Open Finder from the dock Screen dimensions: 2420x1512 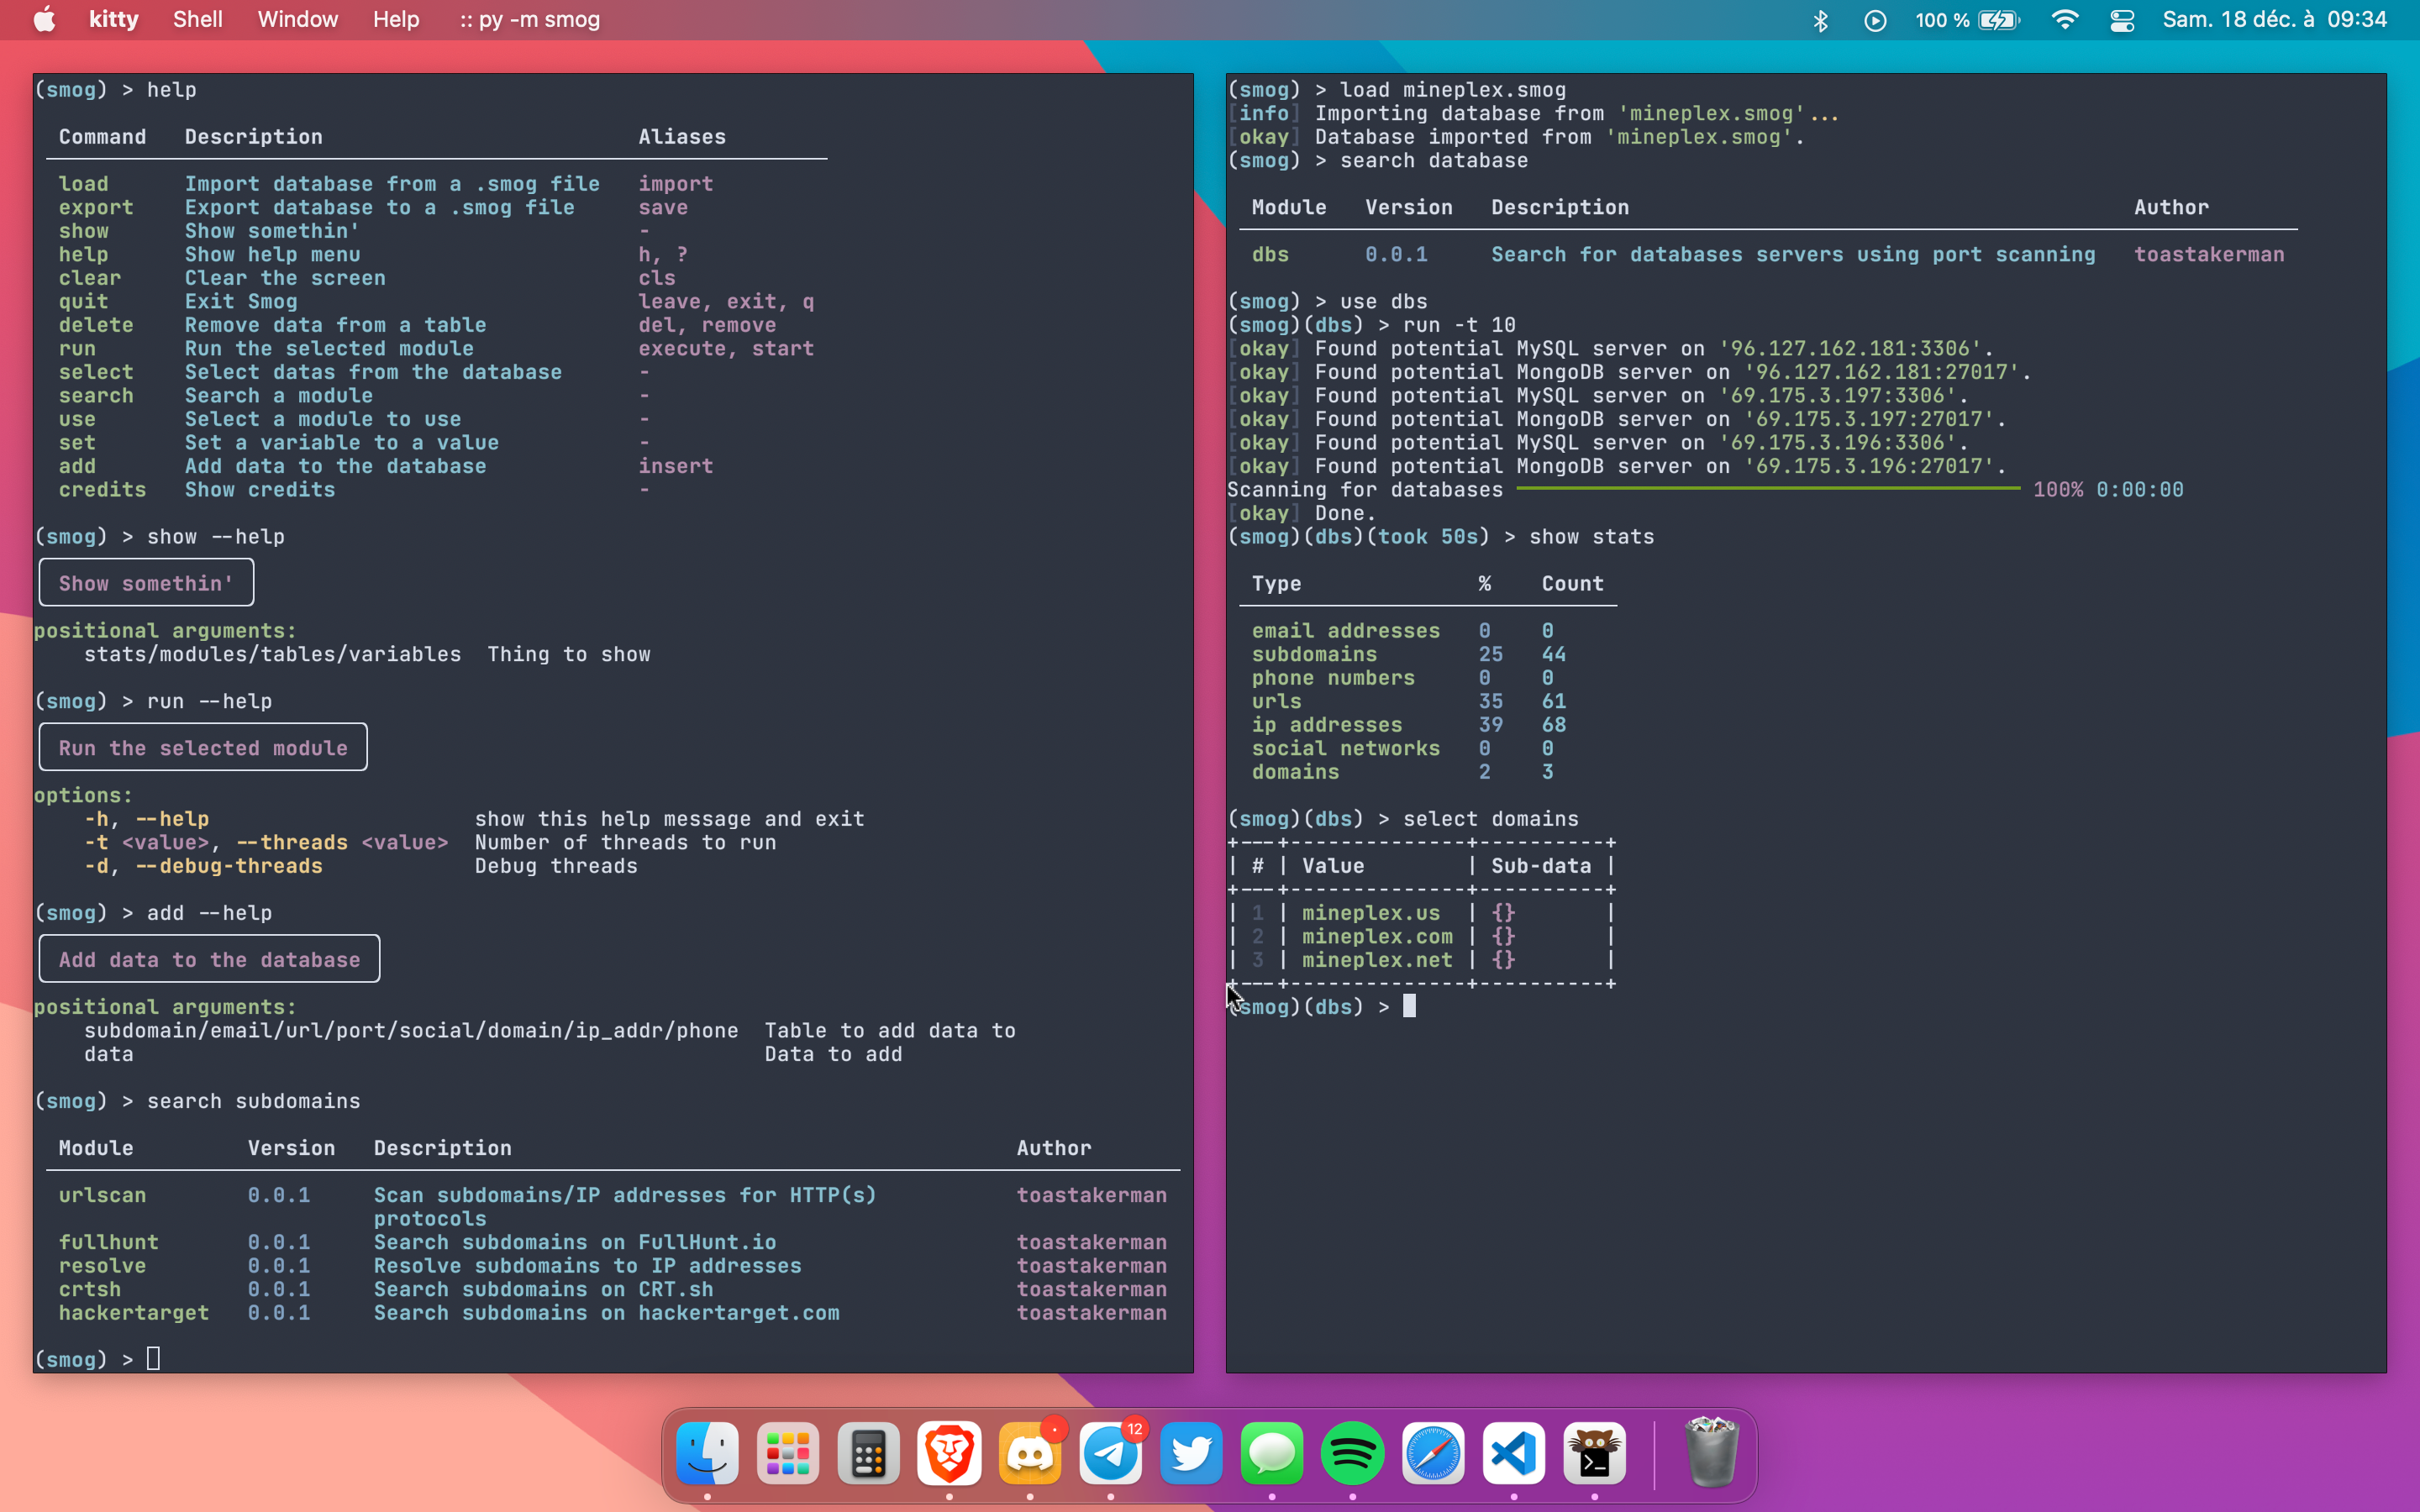pyautogui.click(x=707, y=1453)
